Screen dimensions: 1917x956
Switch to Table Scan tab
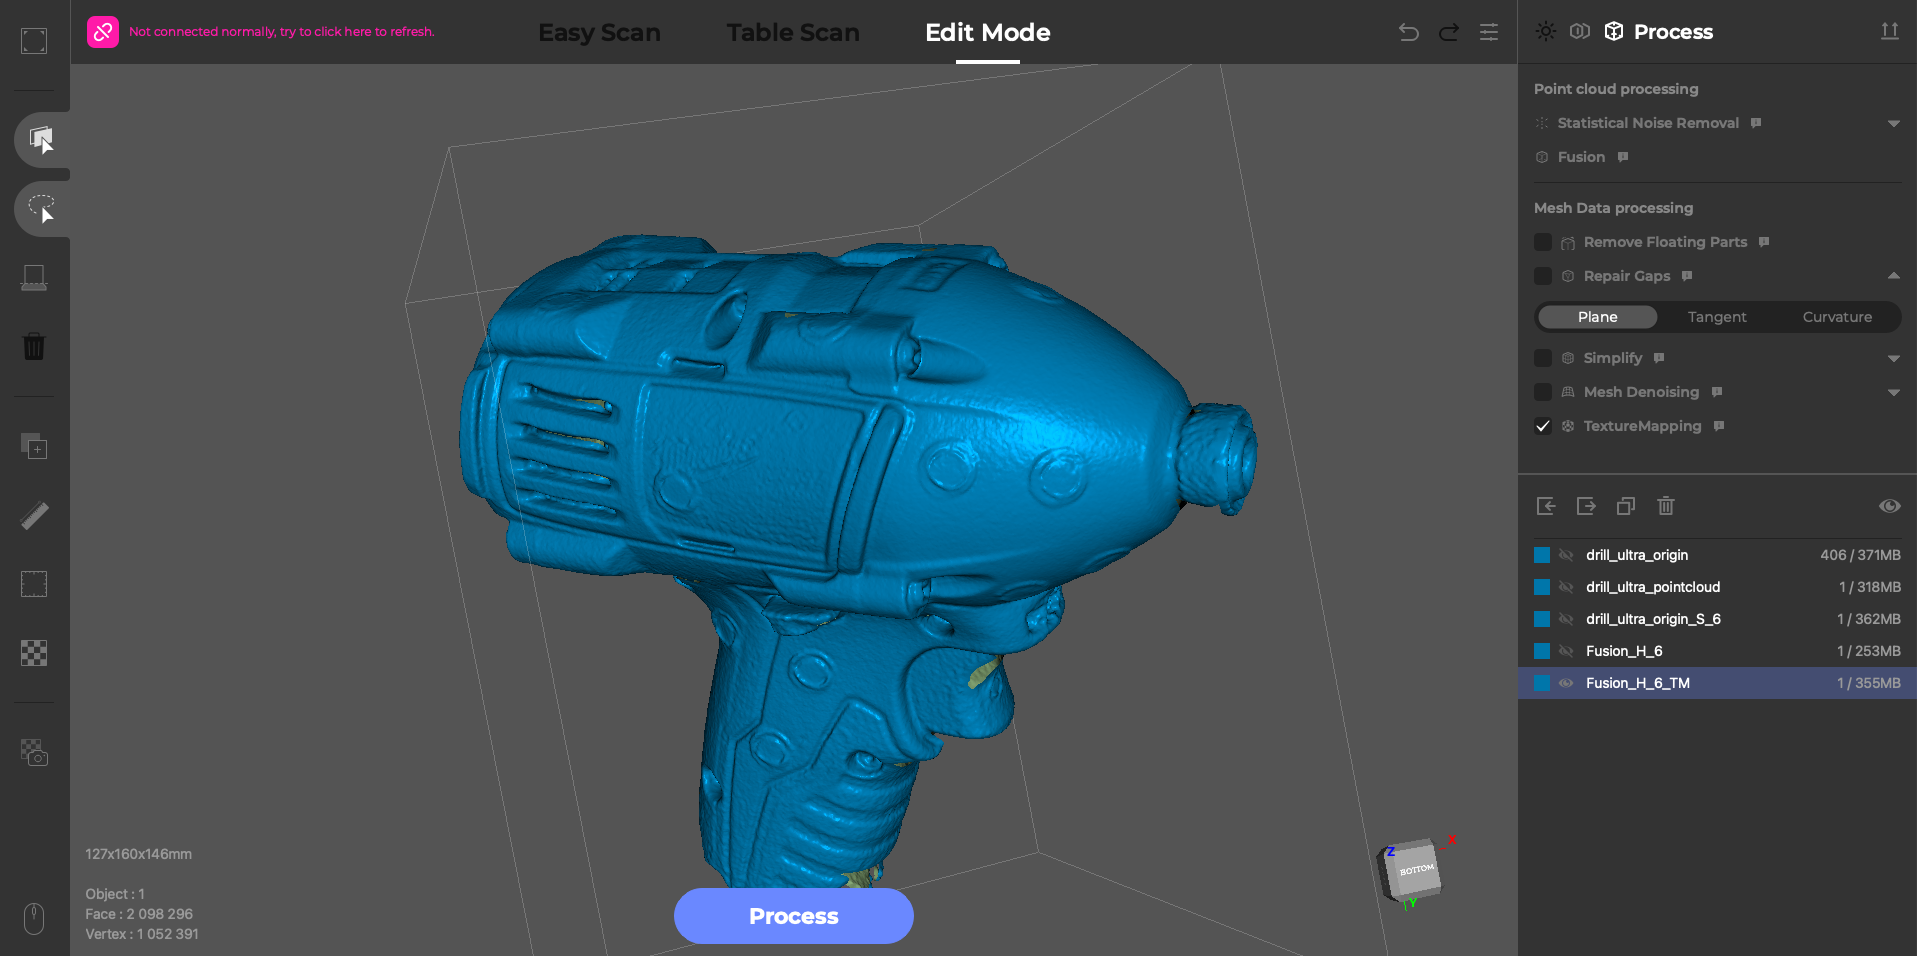click(793, 32)
